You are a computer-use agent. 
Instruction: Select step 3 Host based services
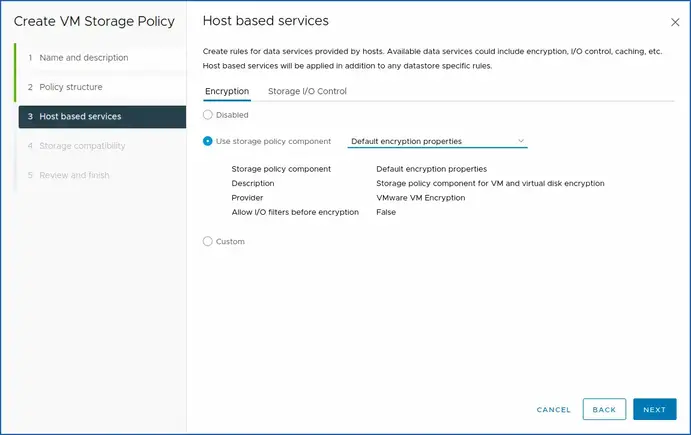click(x=80, y=117)
